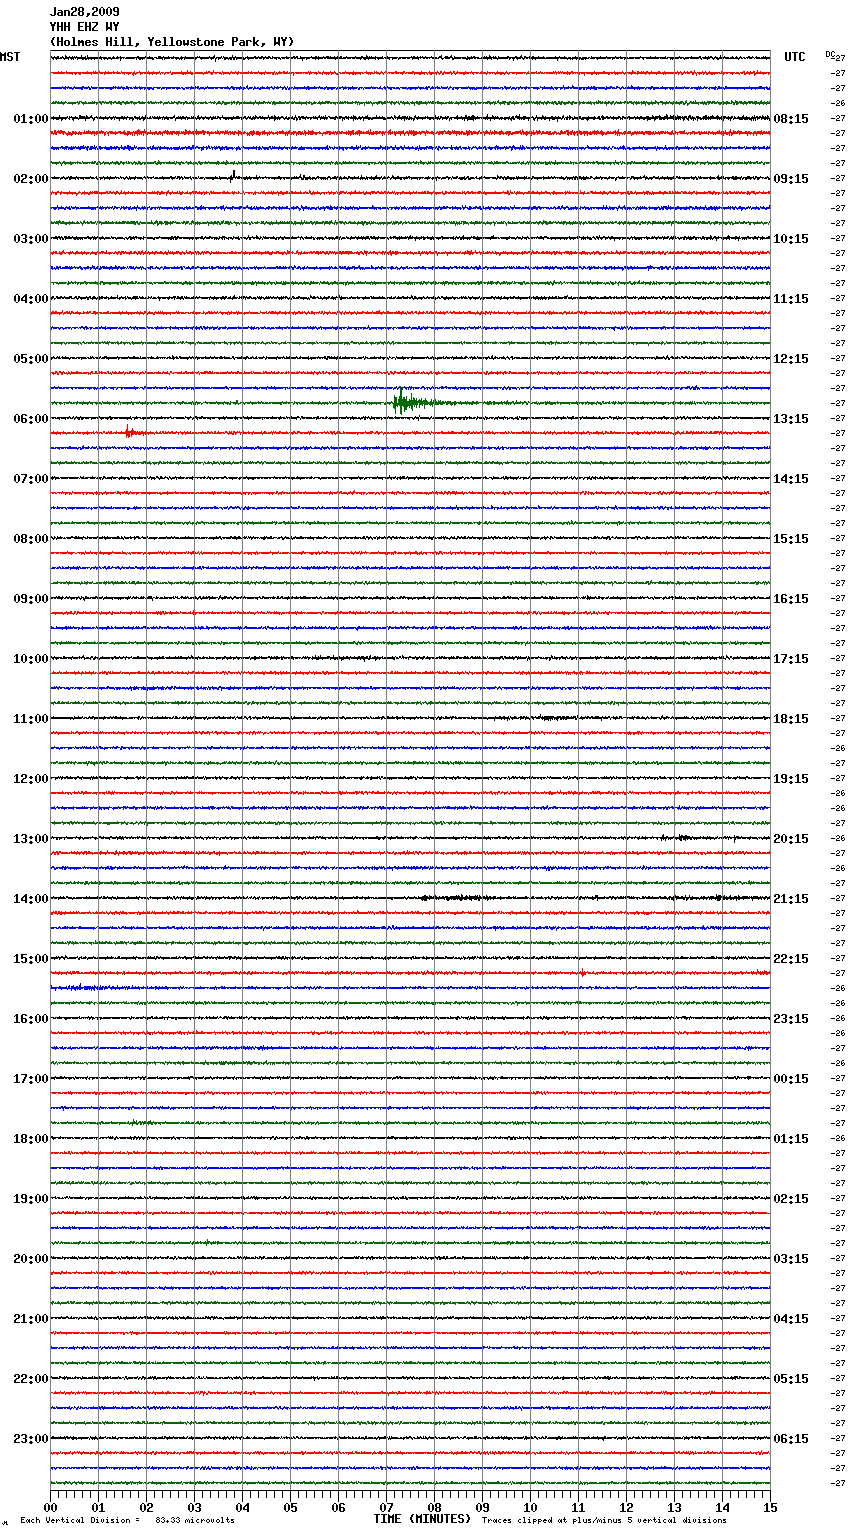Click the minute 15 axis label
This screenshot has width=850, height=1534.
coord(770,1508)
